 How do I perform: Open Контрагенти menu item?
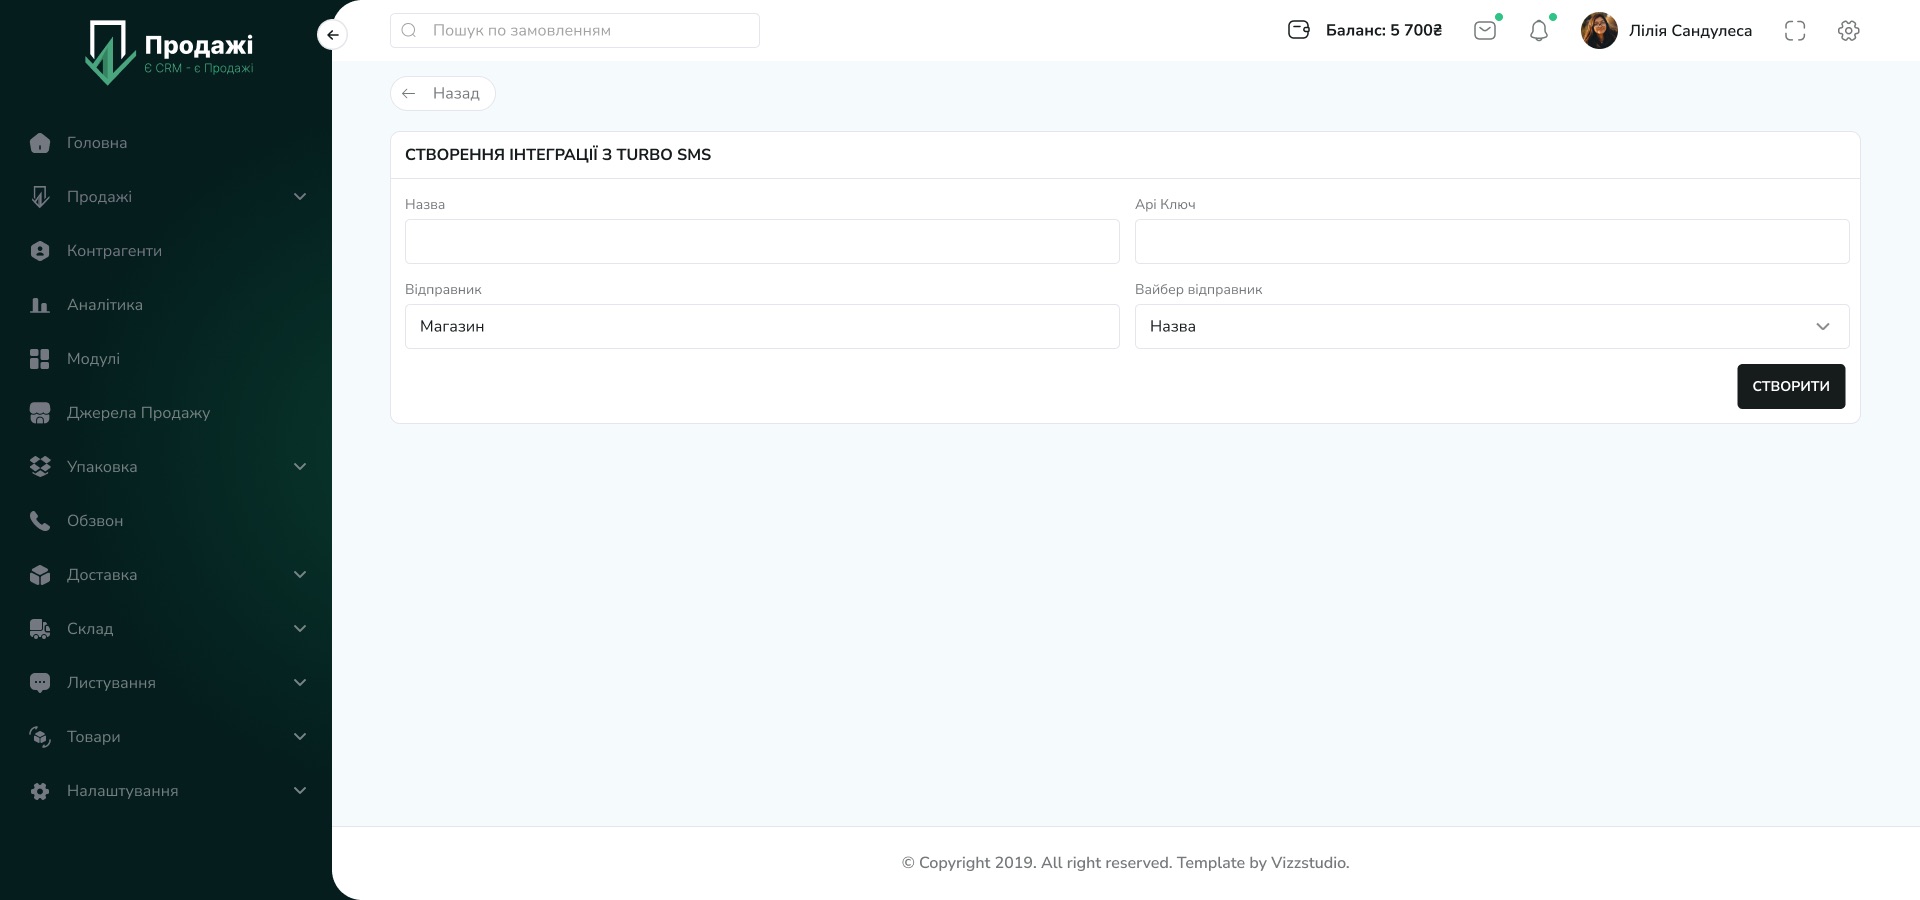(x=114, y=251)
